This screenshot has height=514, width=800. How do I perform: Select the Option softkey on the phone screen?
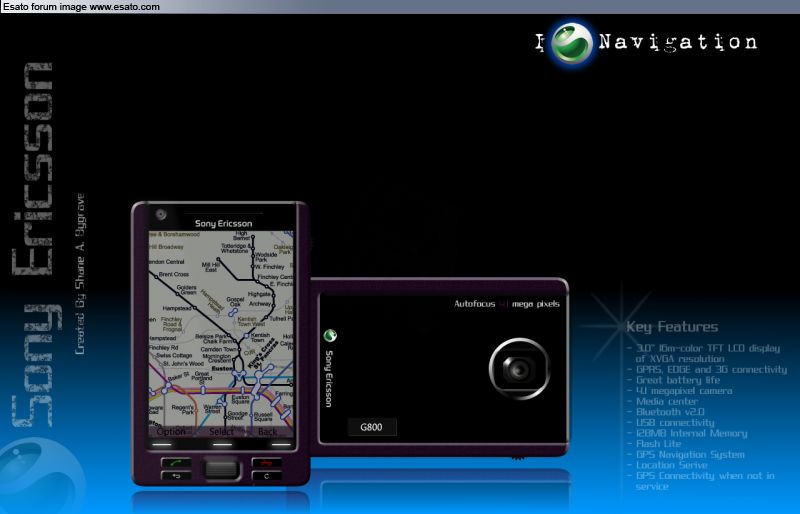(x=171, y=432)
